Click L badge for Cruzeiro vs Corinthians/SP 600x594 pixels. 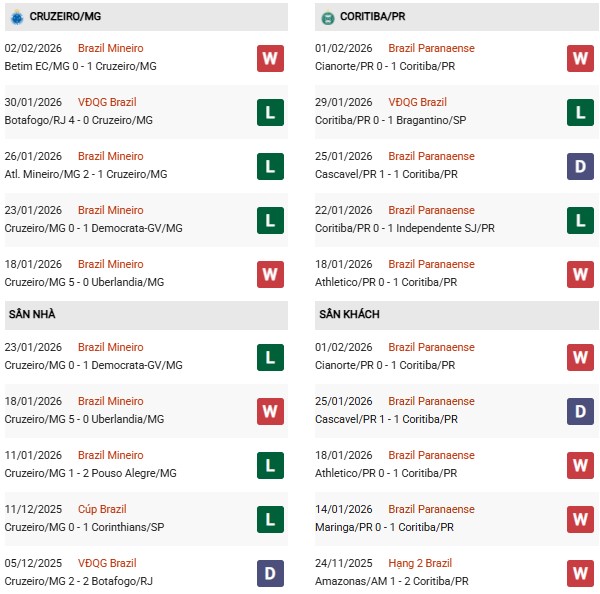(x=269, y=519)
